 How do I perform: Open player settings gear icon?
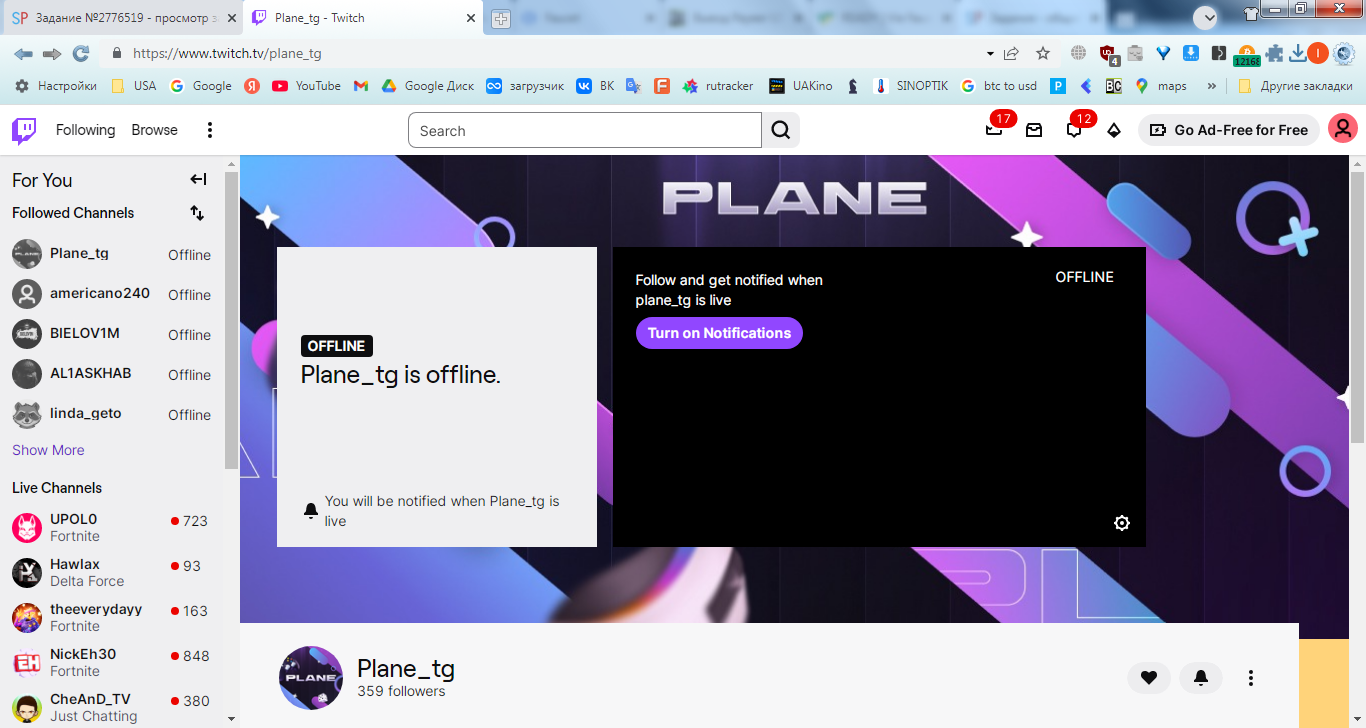(1122, 523)
